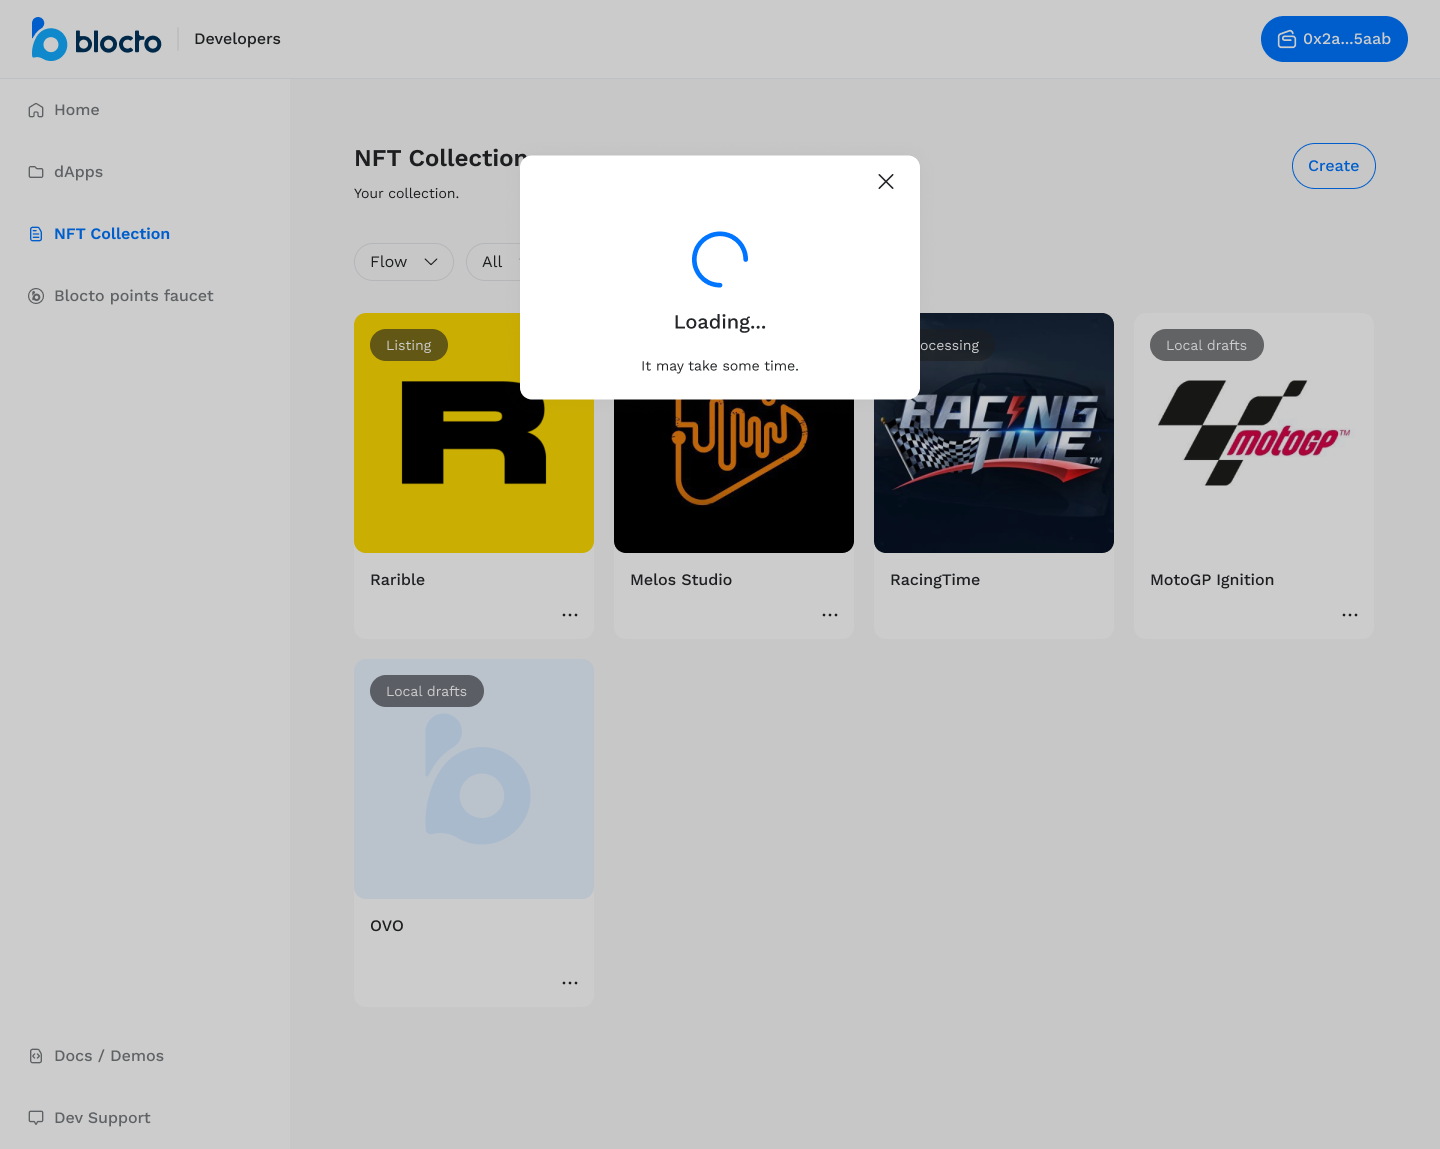Screen dimensions: 1440x1149
Task: Open the MotoGP Ignition collection thumbnail
Action: (x=1254, y=433)
